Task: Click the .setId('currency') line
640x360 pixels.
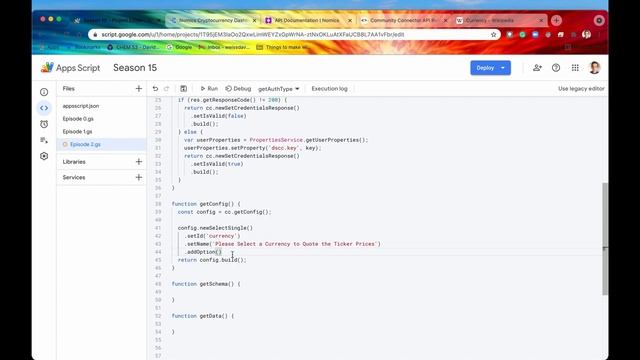Action: [x=213, y=236]
